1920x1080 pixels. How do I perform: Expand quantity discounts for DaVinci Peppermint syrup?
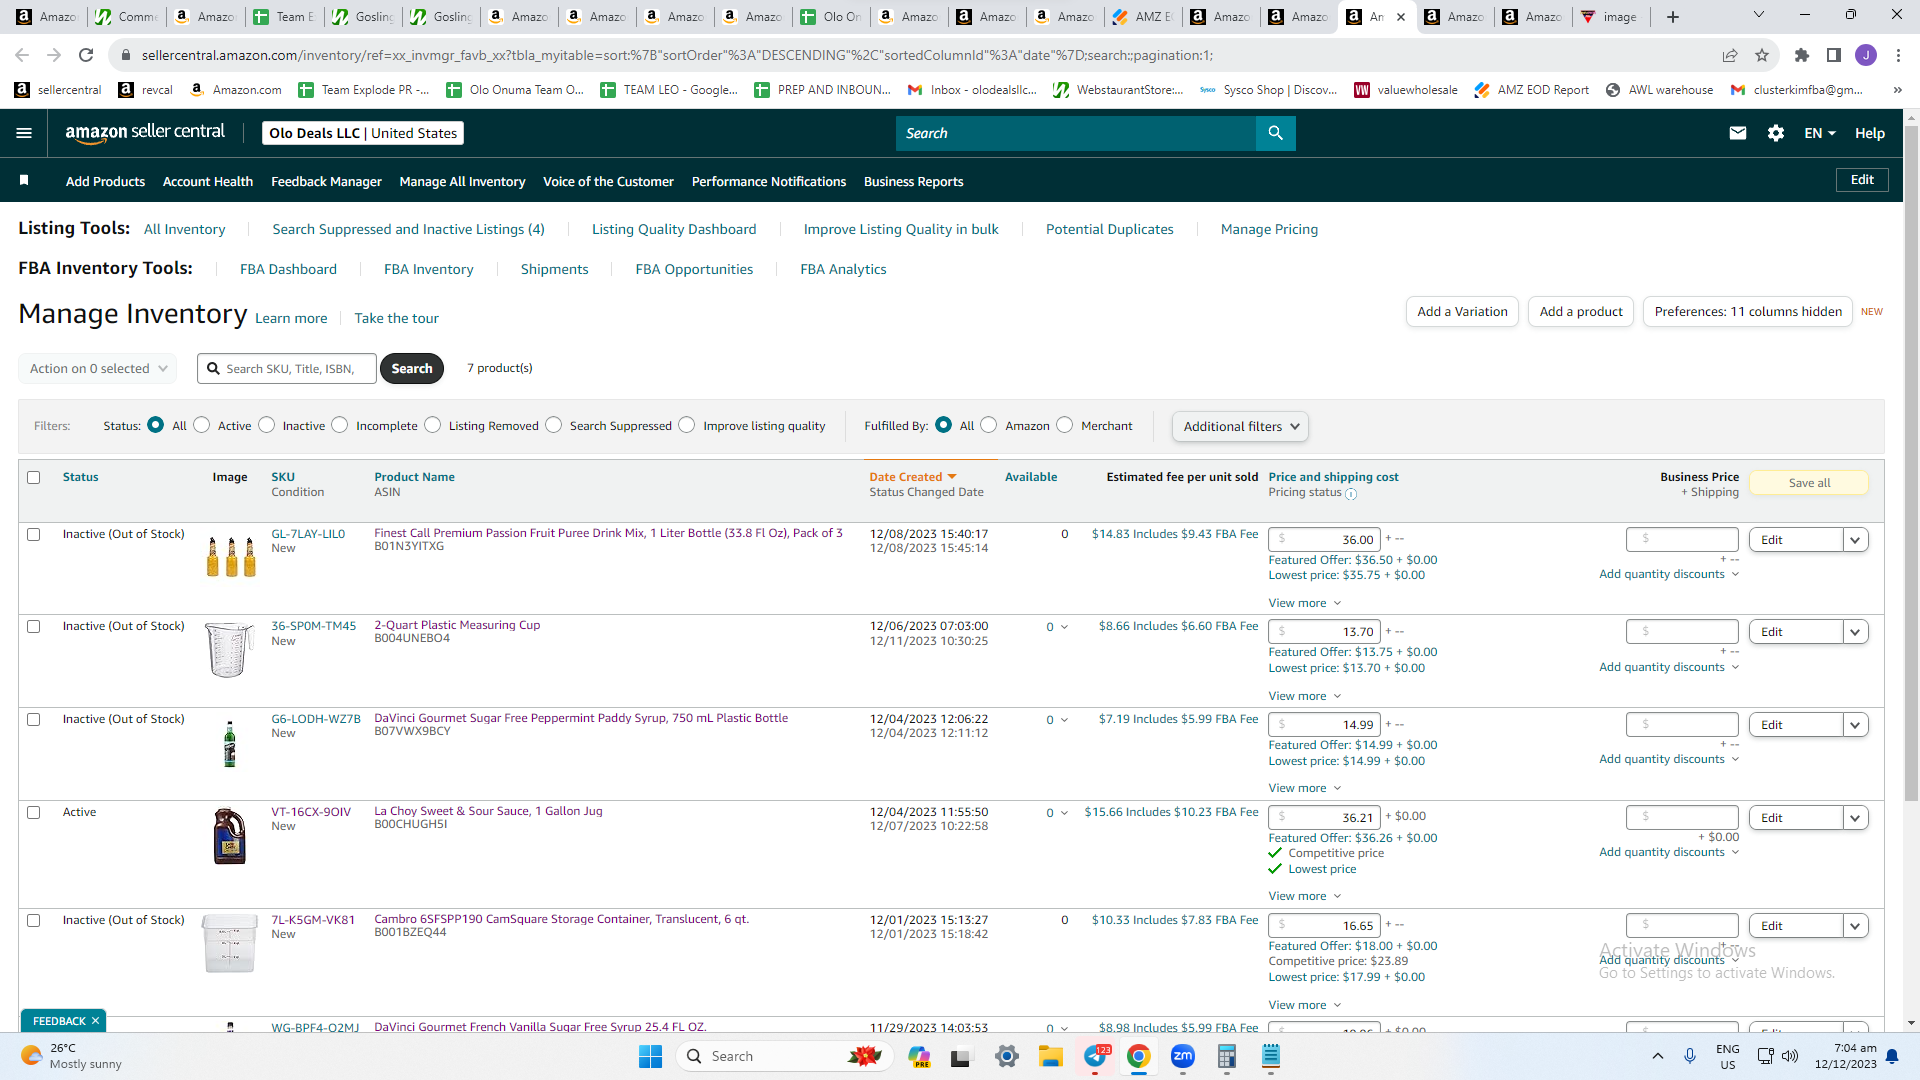(1669, 759)
